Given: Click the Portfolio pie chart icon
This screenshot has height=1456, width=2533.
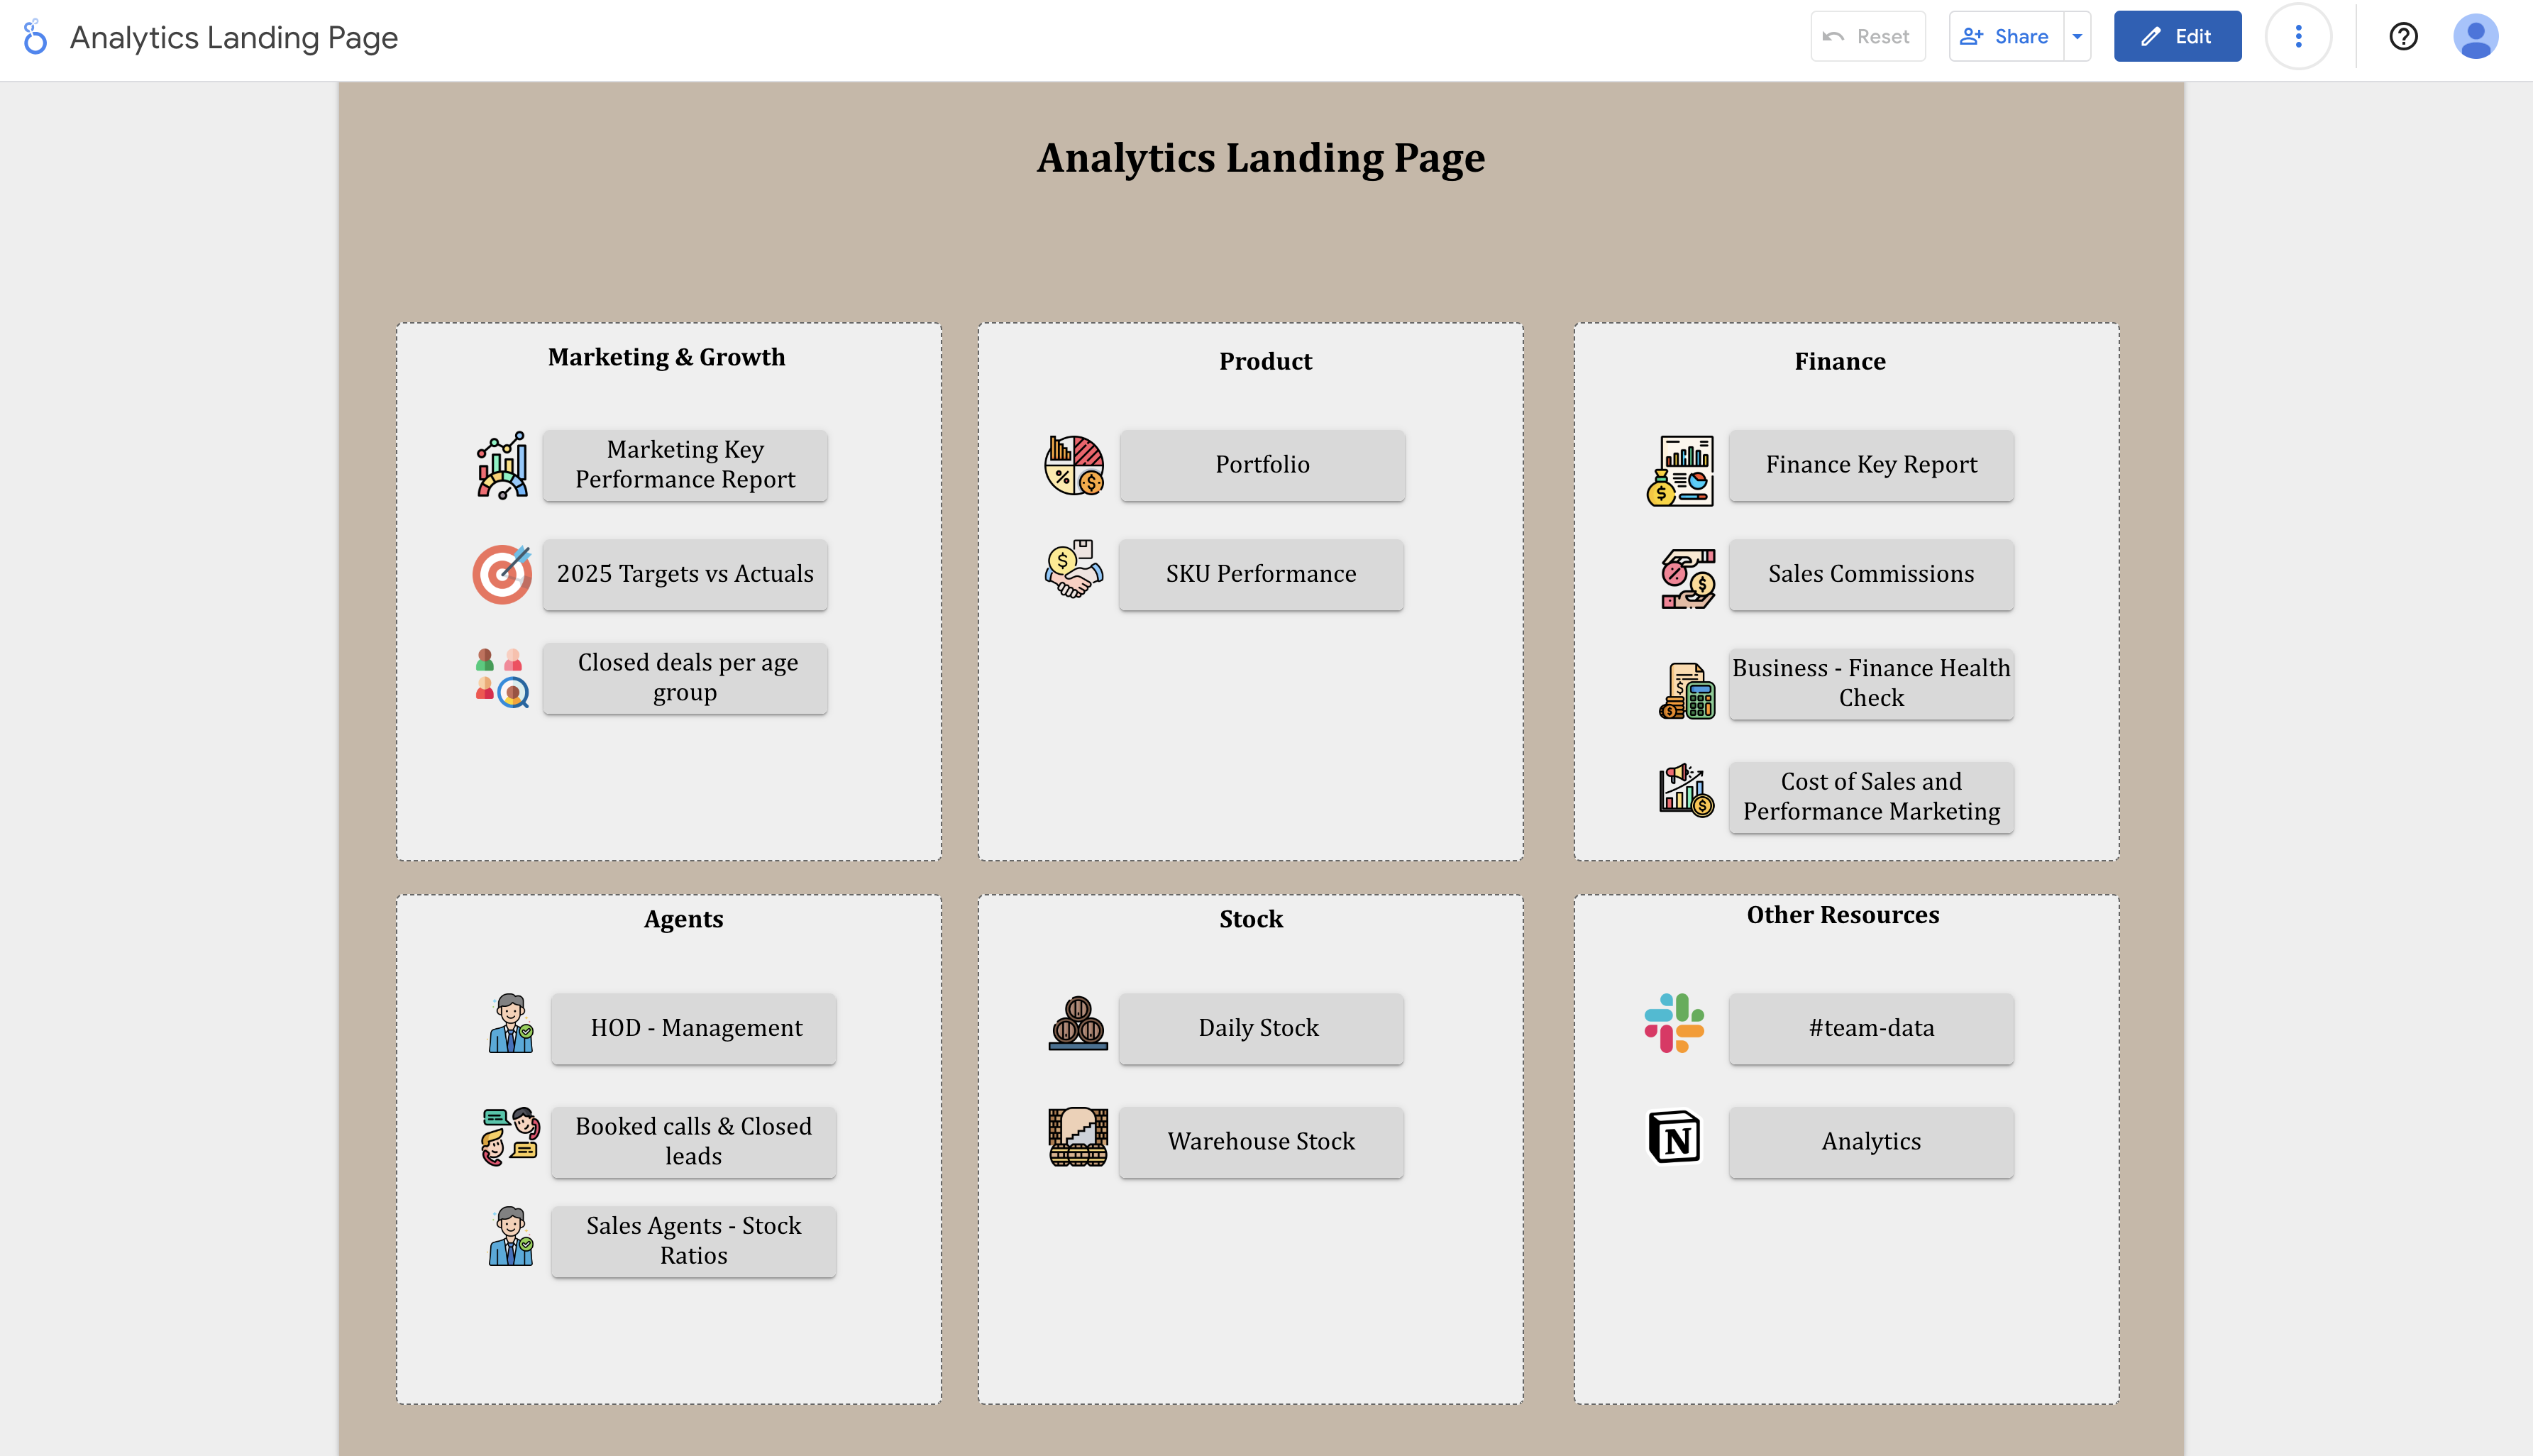Looking at the screenshot, I should coord(1074,465).
